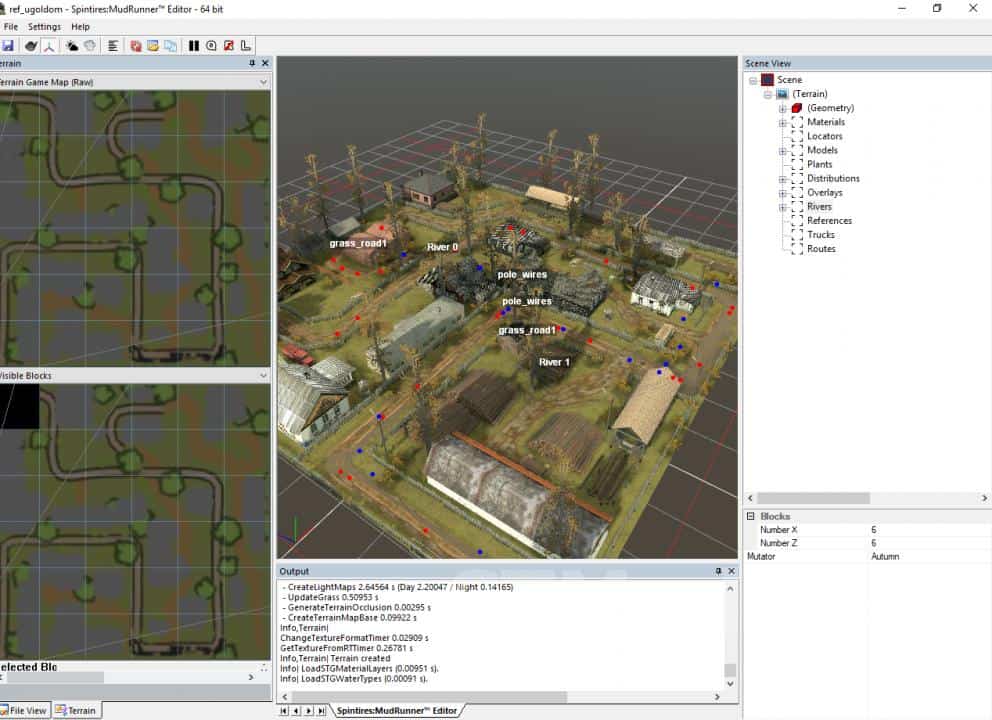
Task: Pin the Output panel
Action: point(718,571)
